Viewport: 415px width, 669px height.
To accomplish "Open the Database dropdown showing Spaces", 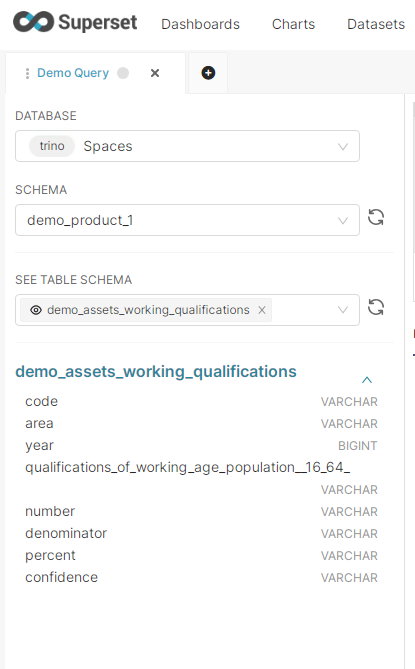I will [x=187, y=146].
